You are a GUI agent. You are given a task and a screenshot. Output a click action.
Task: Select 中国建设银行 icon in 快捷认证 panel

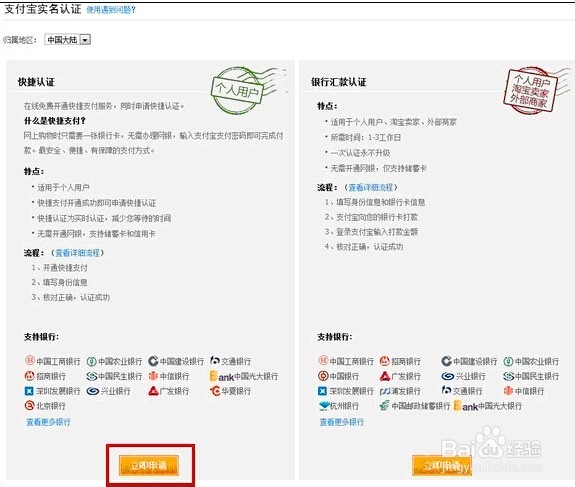(153, 361)
